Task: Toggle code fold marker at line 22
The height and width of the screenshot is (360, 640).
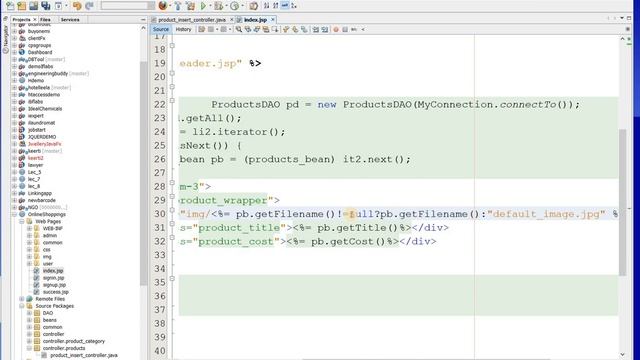Action: click(x=172, y=100)
